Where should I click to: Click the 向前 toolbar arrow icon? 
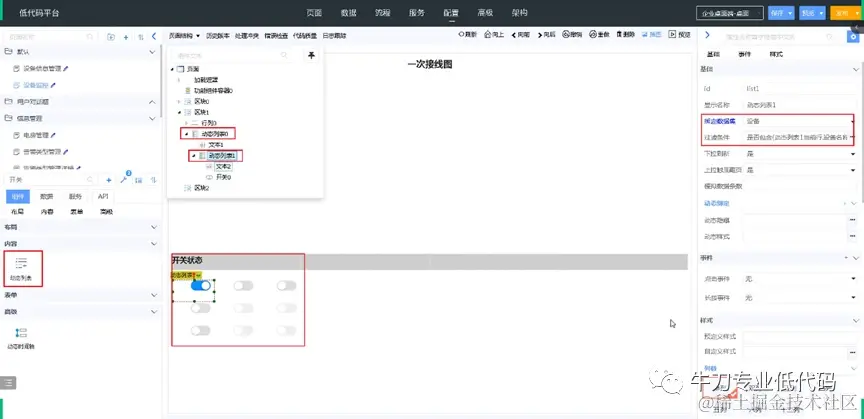point(514,34)
